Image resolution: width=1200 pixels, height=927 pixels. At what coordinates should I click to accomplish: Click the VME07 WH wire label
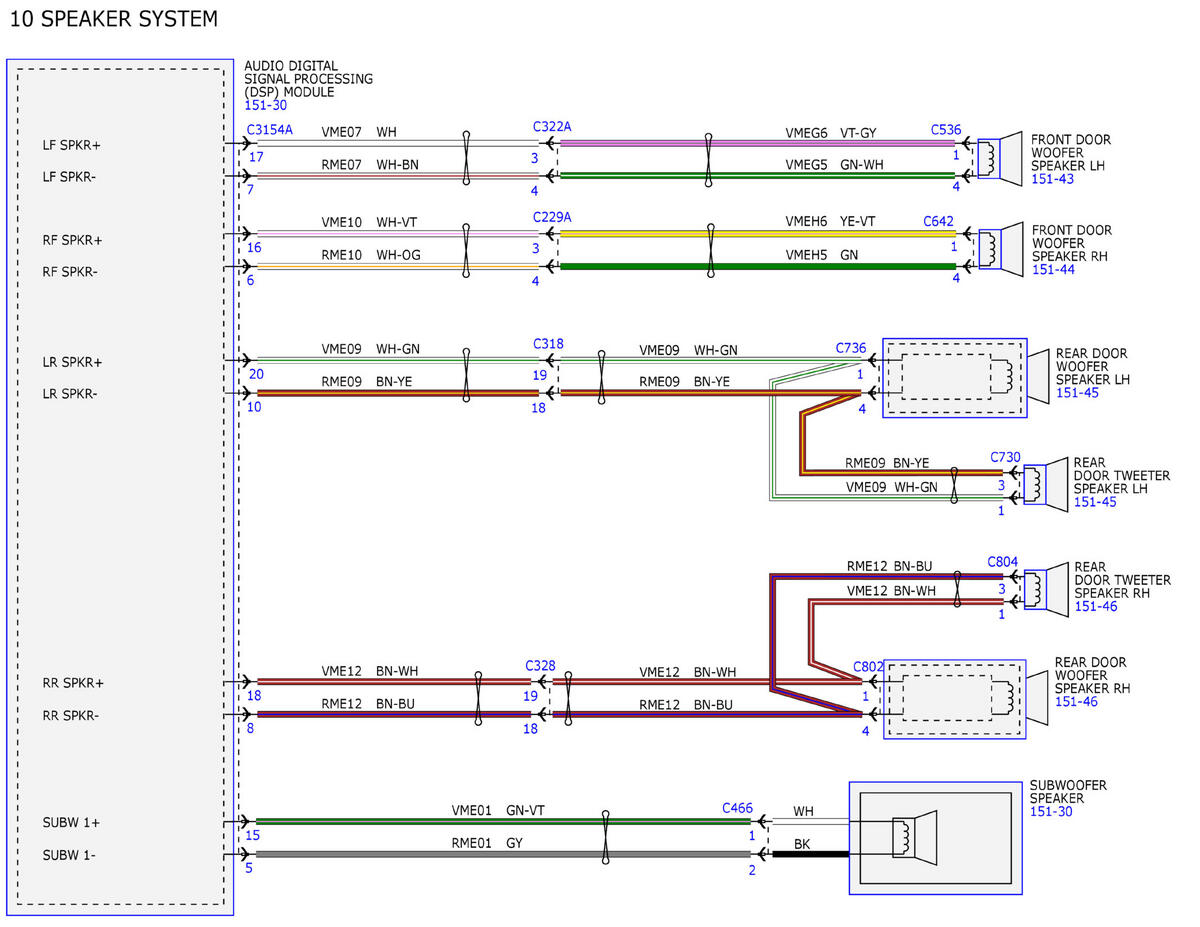point(359,132)
